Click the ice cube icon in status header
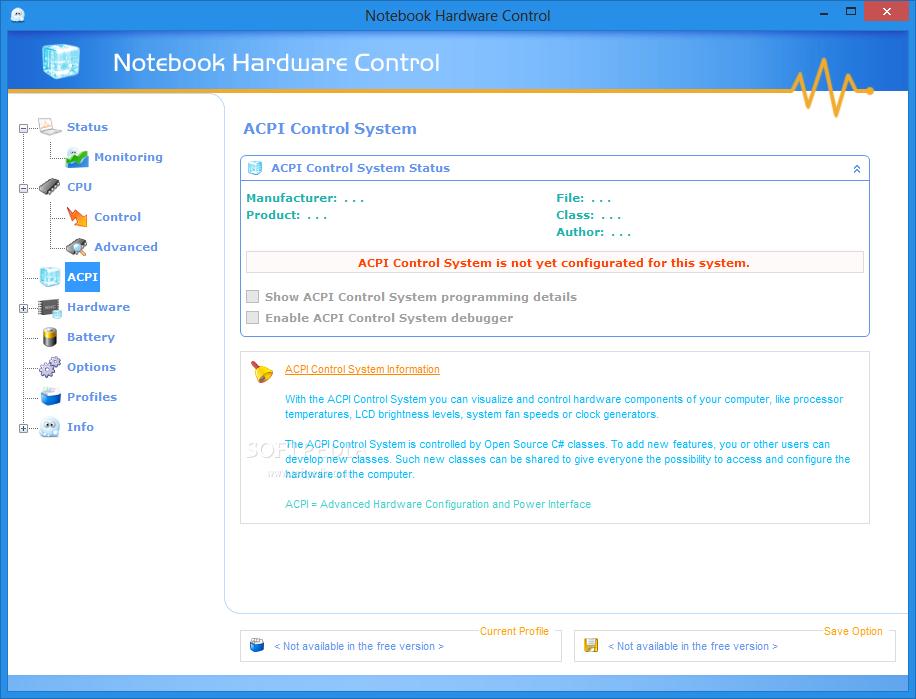916x699 pixels. coord(255,168)
